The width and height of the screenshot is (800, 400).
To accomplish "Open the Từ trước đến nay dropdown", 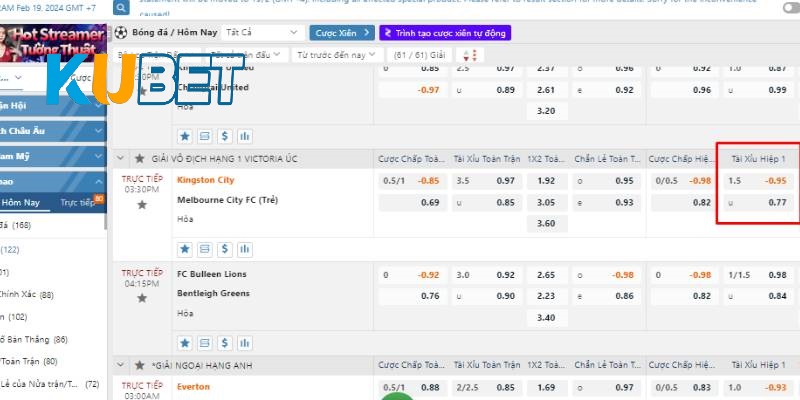I will tap(337, 54).
